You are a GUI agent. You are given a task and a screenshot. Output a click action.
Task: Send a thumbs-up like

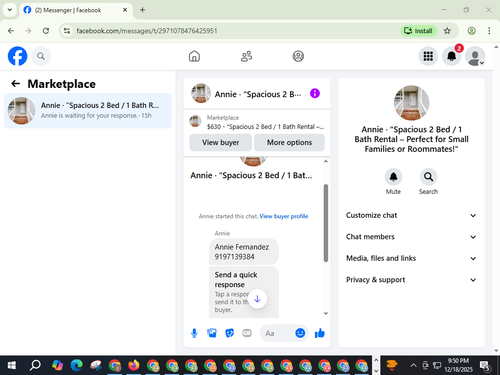[320, 333]
